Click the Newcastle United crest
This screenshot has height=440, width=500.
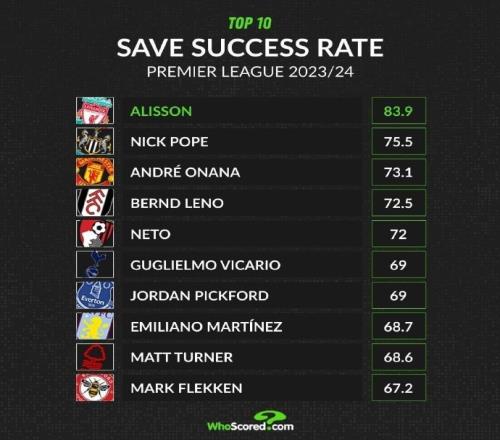click(95, 141)
